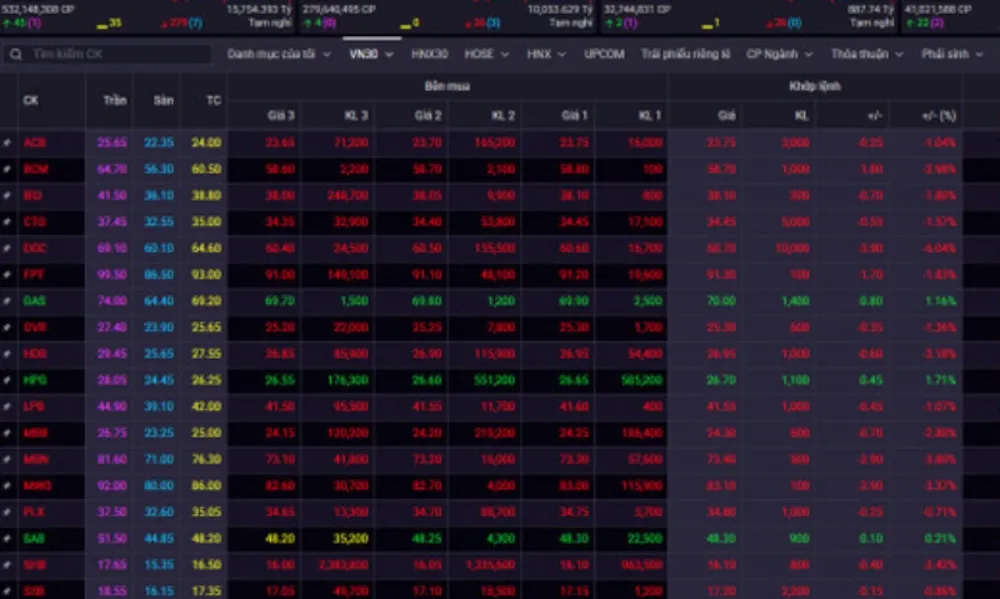Screen dimensions: 1000x599
Task: Click pin icon next to SAB
Action: coord(8,538)
